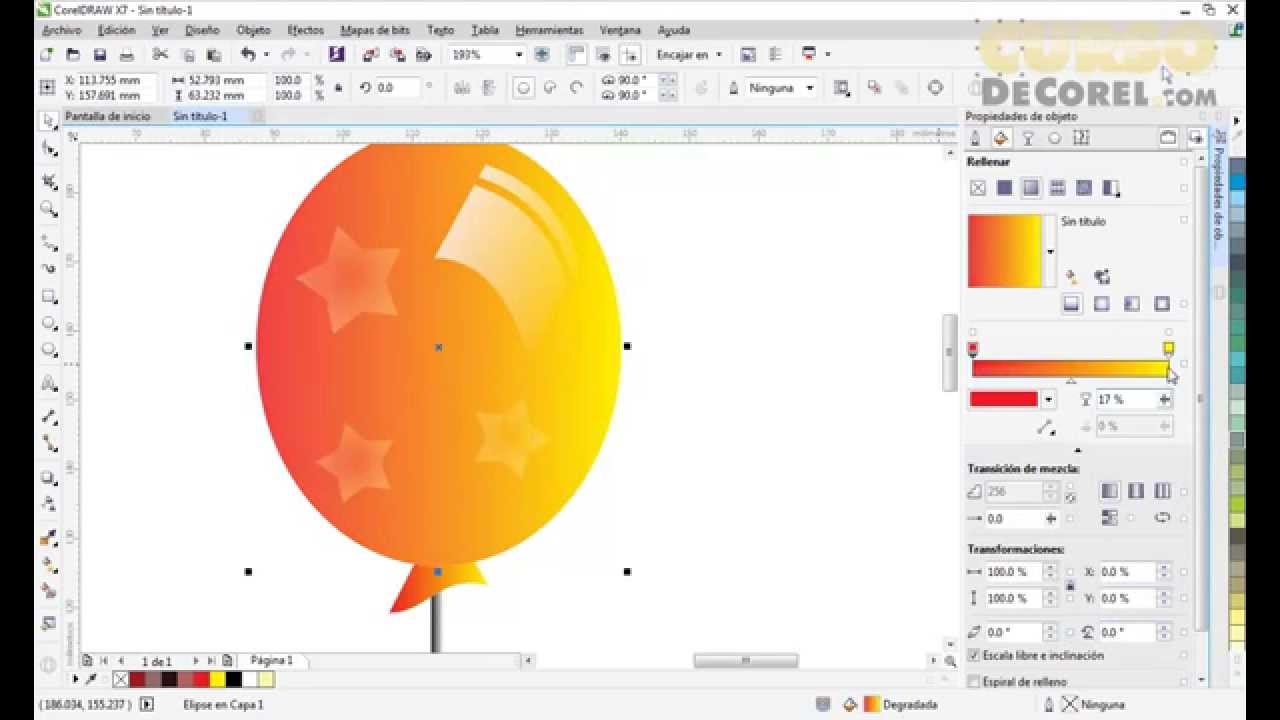
Task: Click the object width 52.793 mm field
Action: [x=220, y=80]
